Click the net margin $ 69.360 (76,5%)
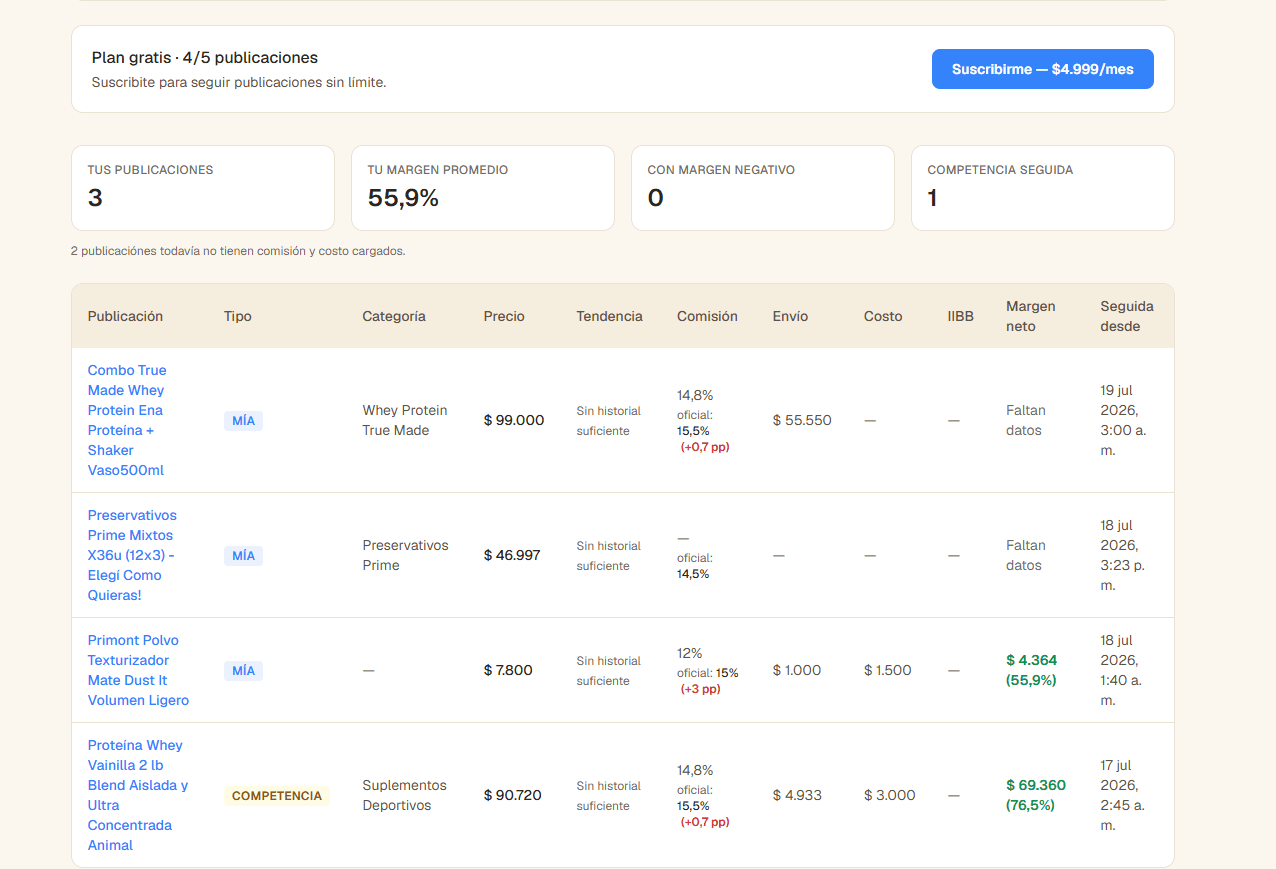 pos(1036,795)
